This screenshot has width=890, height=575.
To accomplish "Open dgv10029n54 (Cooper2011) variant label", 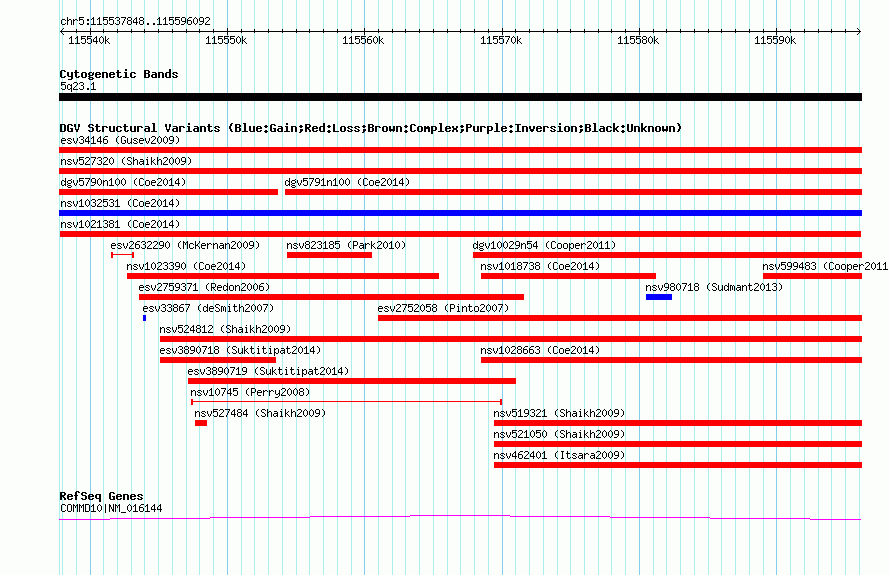I will (544, 245).
